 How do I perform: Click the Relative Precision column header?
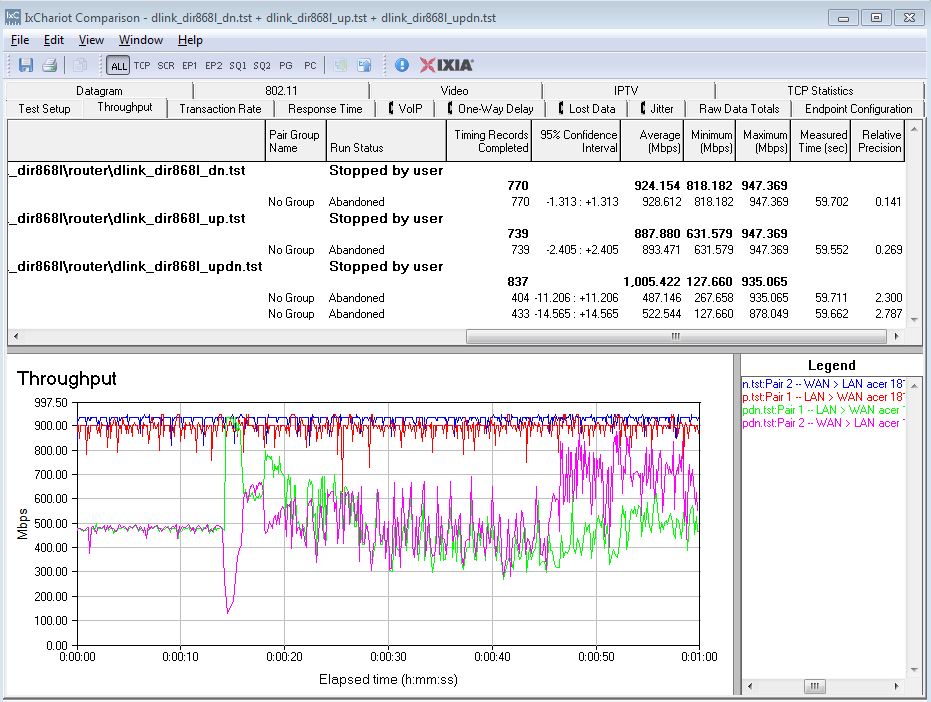pos(878,141)
